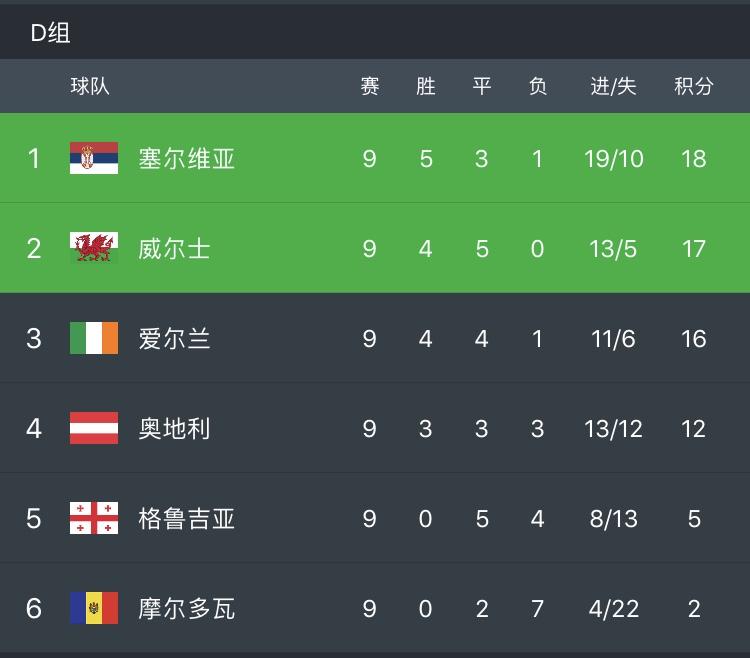The width and height of the screenshot is (750, 658).
Task: Open team 塞尔维亚 details
Action: [x=187, y=158]
